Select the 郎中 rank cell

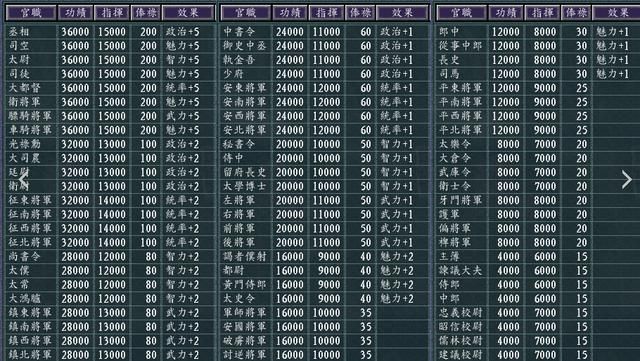point(449,32)
